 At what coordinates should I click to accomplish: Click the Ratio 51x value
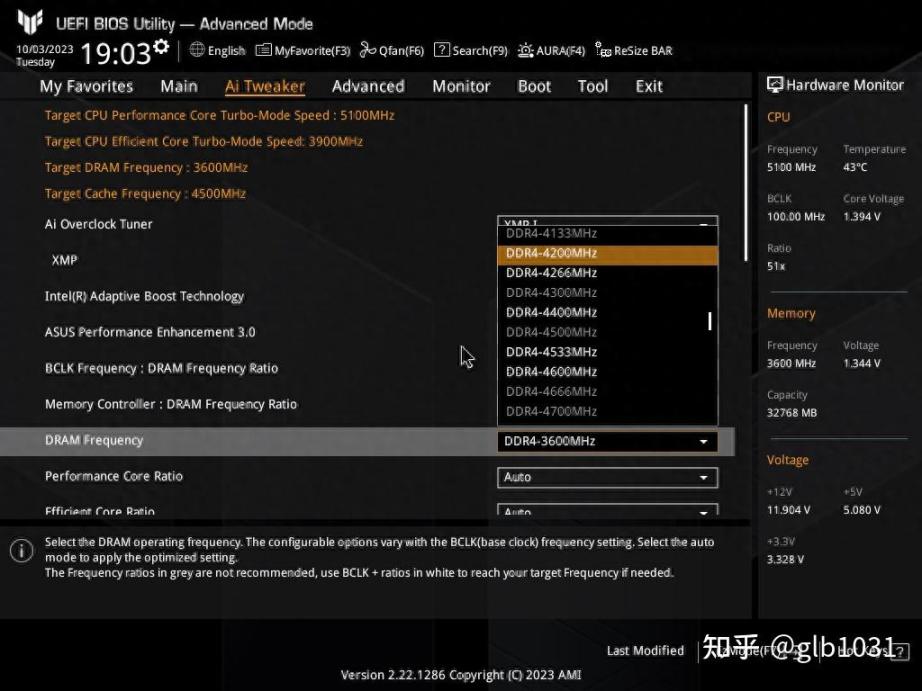[776, 266]
